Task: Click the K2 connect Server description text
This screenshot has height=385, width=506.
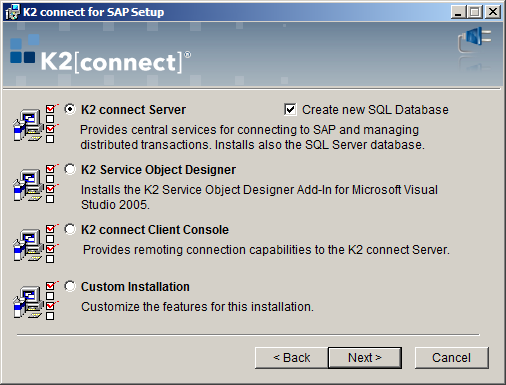Action: pyautogui.click(x=252, y=137)
